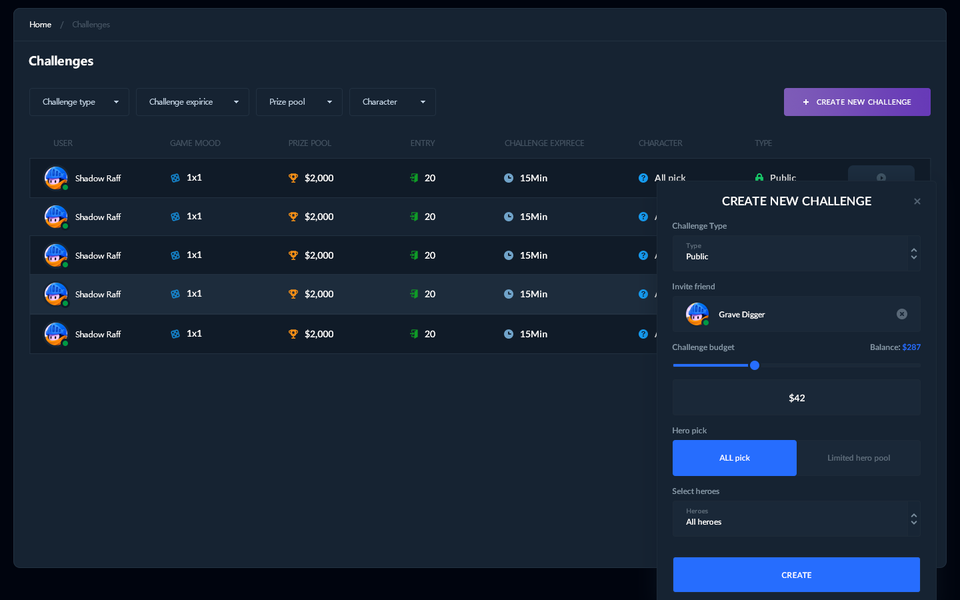Click the dice icon in the third row

[x=175, y=255]
